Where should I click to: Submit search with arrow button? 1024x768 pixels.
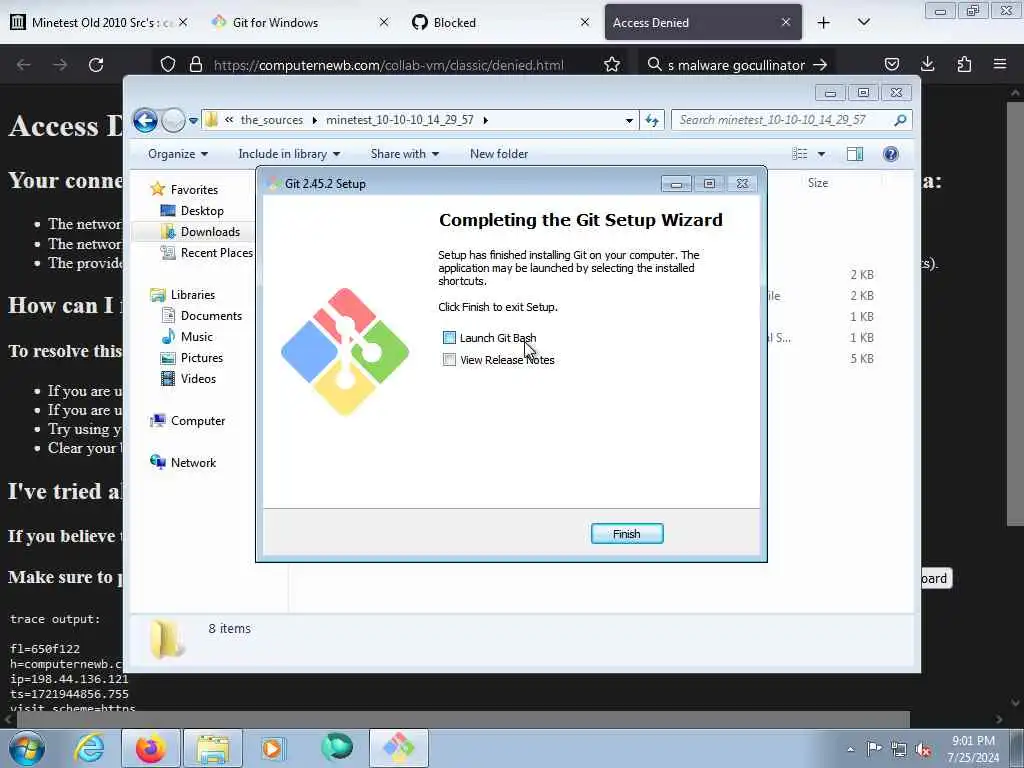coord(820,65)
